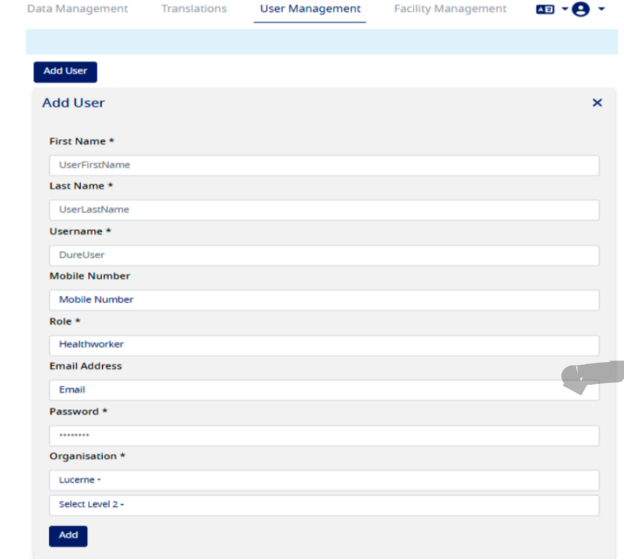The height and width of the screenshot is (560, 624).
Task: Open the Select Level 2 dropdown
Action: (x=324, y=505)
